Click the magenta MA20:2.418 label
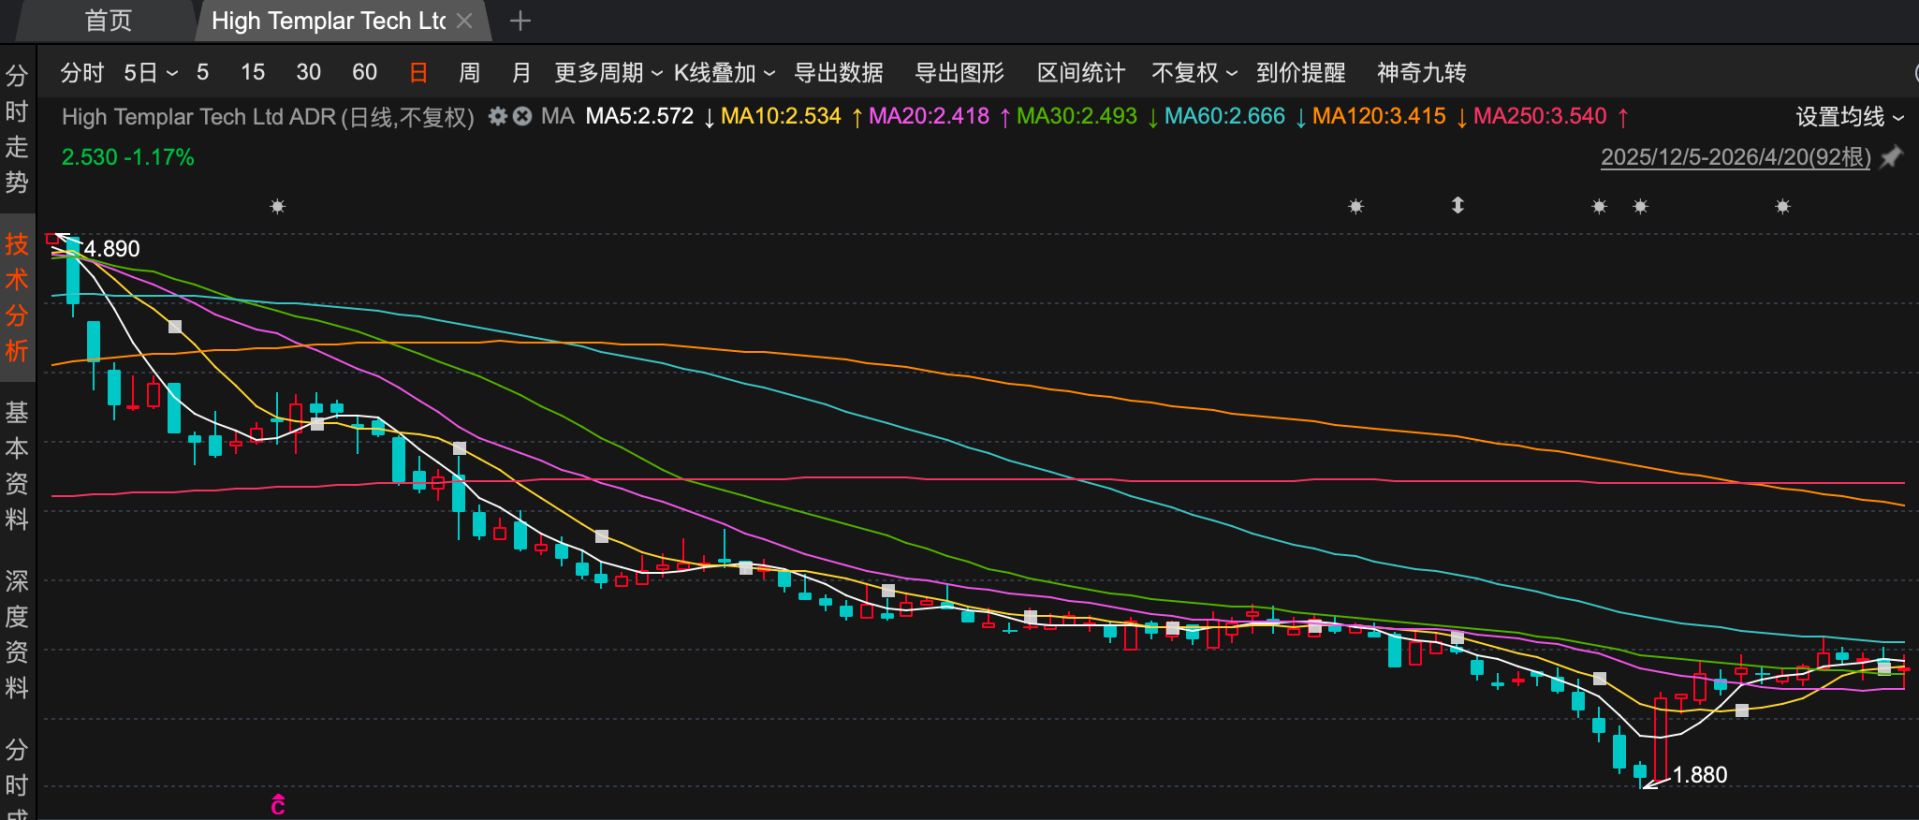This screenshot has width=1919, height=820. 929,117
